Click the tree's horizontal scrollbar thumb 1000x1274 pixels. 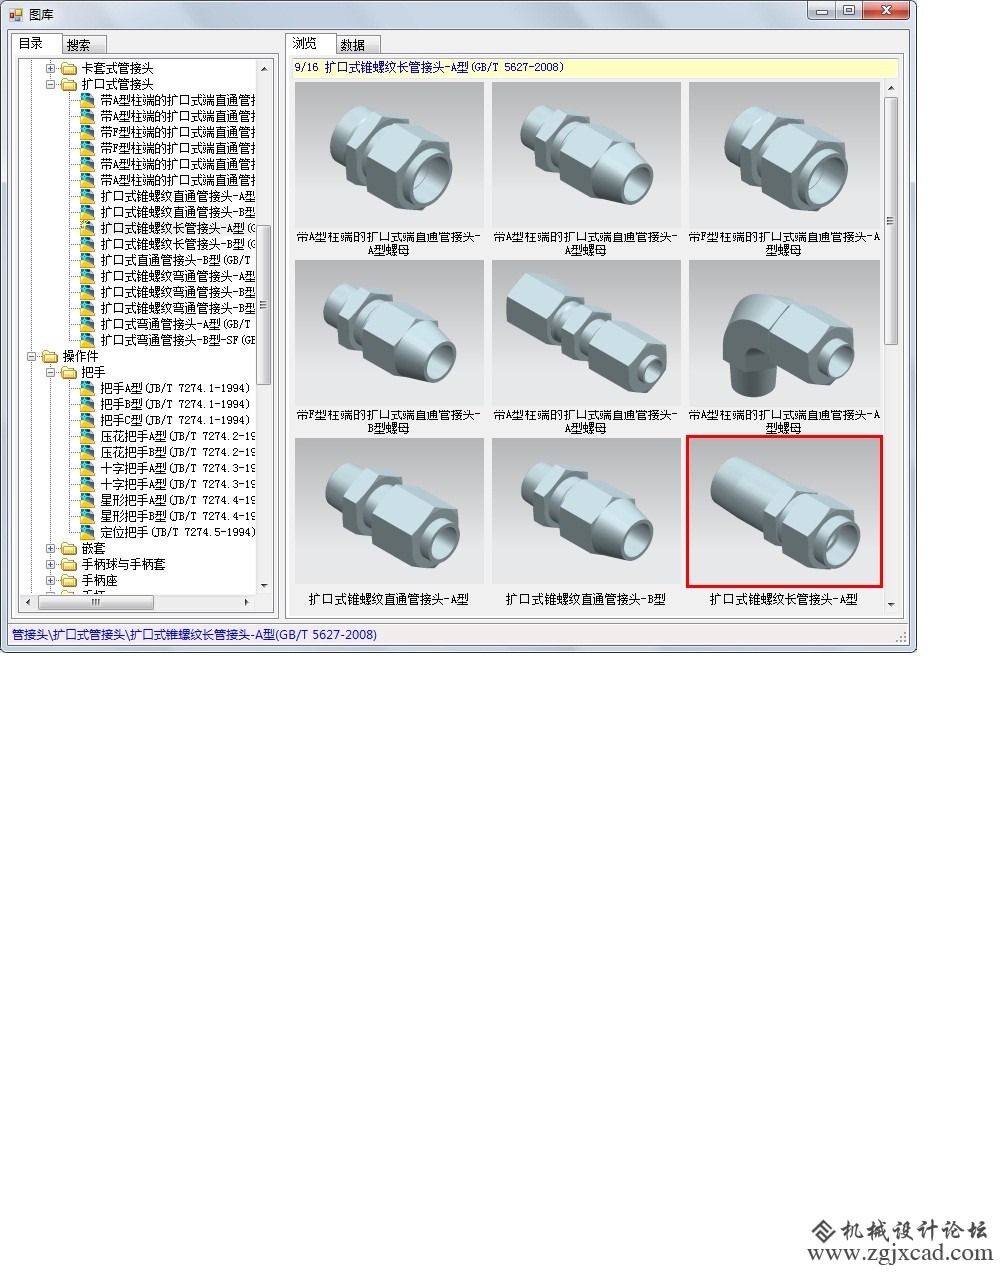96,602
